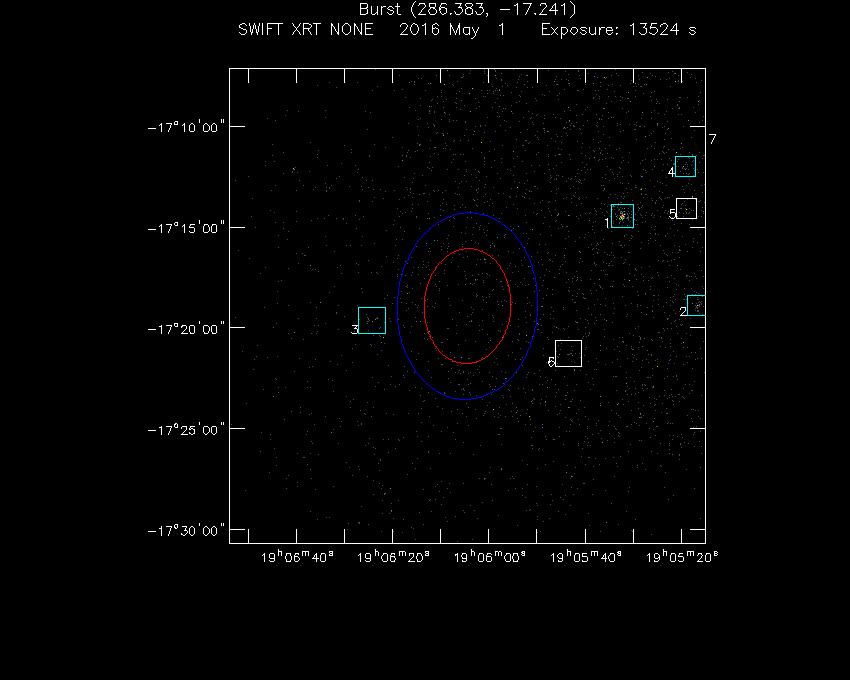The height and width of the screenshot is (680, 850).
Task: Click declination label -17°30'00"
Action: tap(186, 530)
